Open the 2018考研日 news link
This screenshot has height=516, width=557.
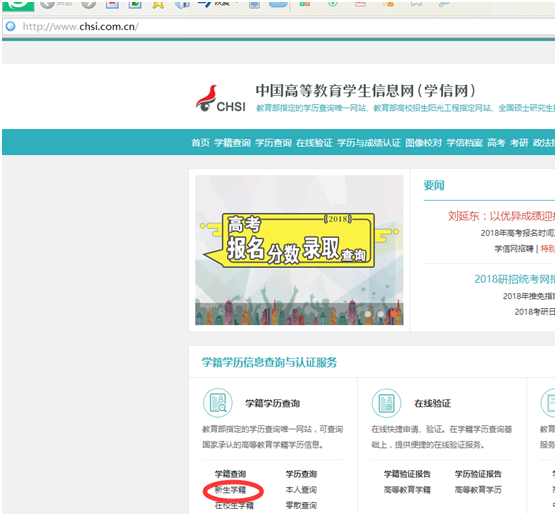[x=535, y=312]
